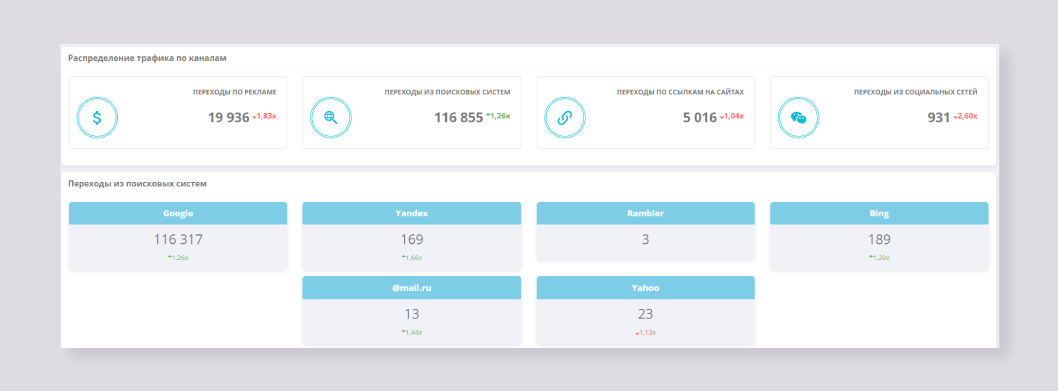The width and height of the screenshot is (1058, 391).
Task: Select the Yandex header card
Action: 412,213
